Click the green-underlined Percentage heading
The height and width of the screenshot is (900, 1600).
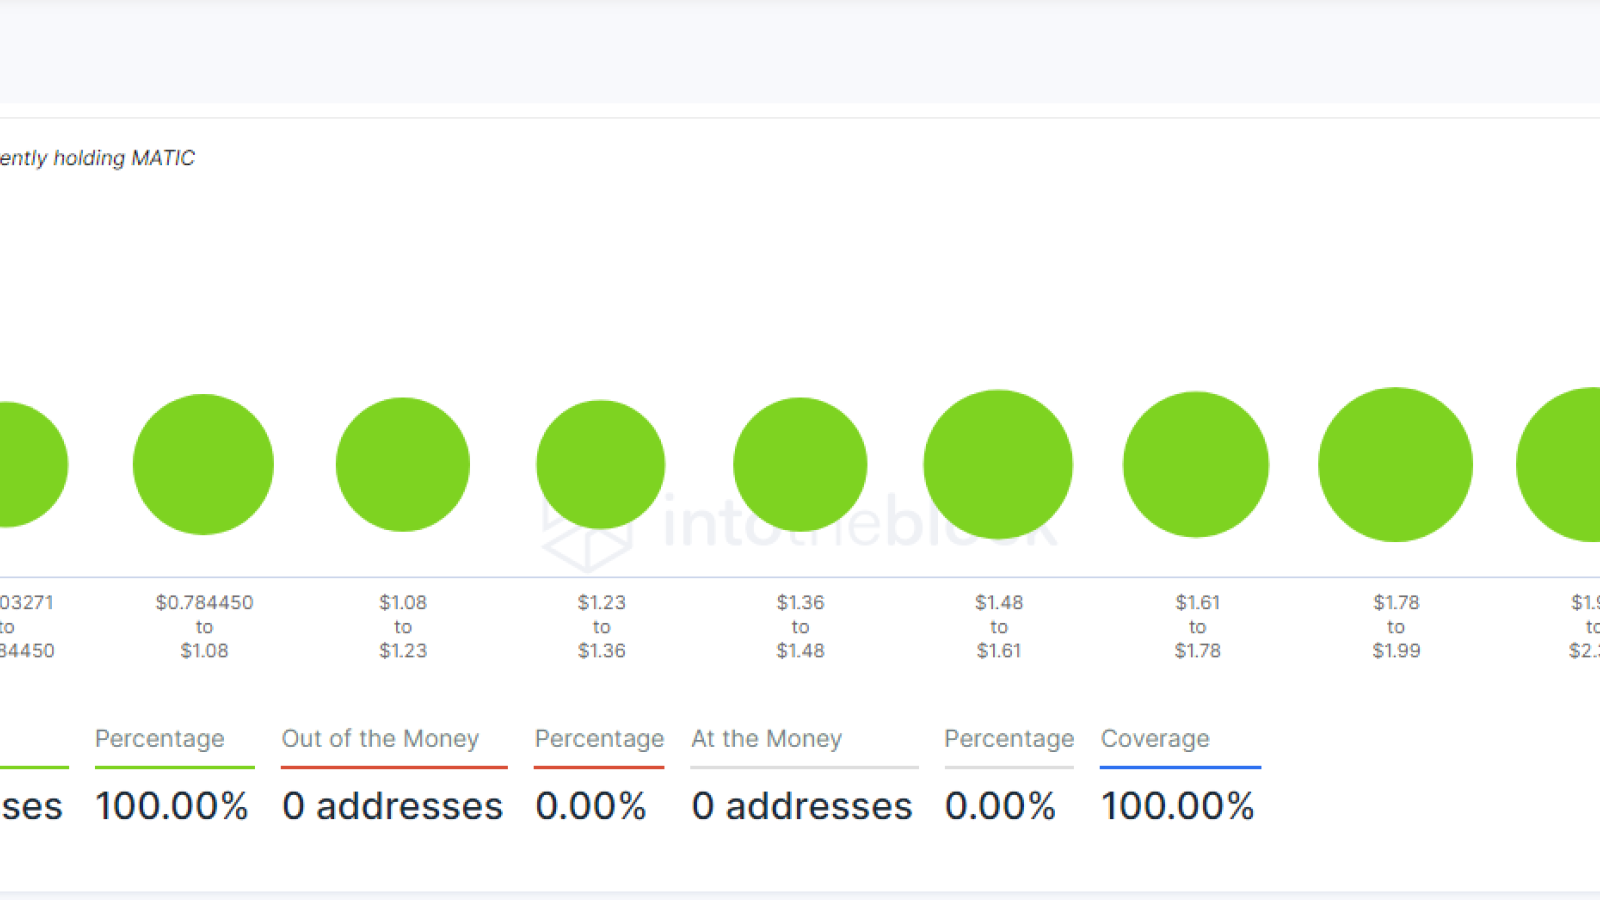tap(160, 739)
